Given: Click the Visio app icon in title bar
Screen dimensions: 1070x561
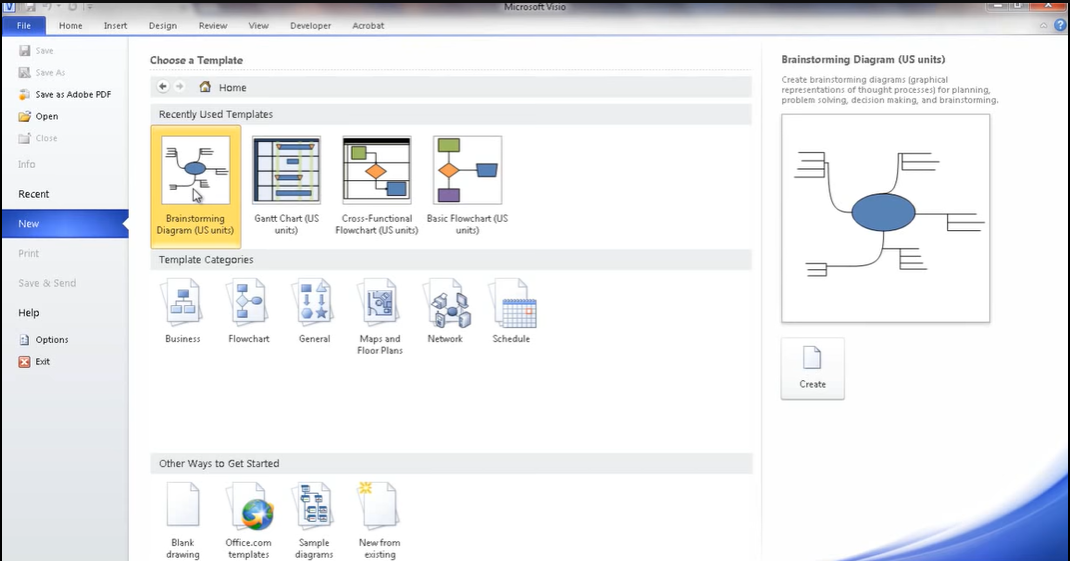Looking at the screenshot, I should (8, 6).
